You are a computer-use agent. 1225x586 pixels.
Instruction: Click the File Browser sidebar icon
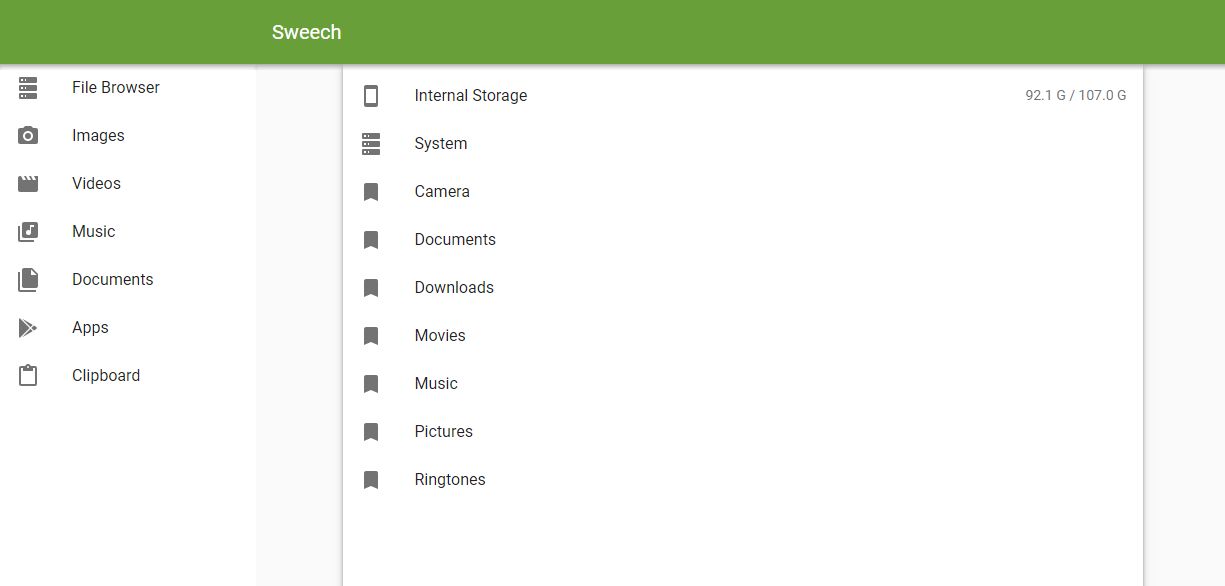28,88
